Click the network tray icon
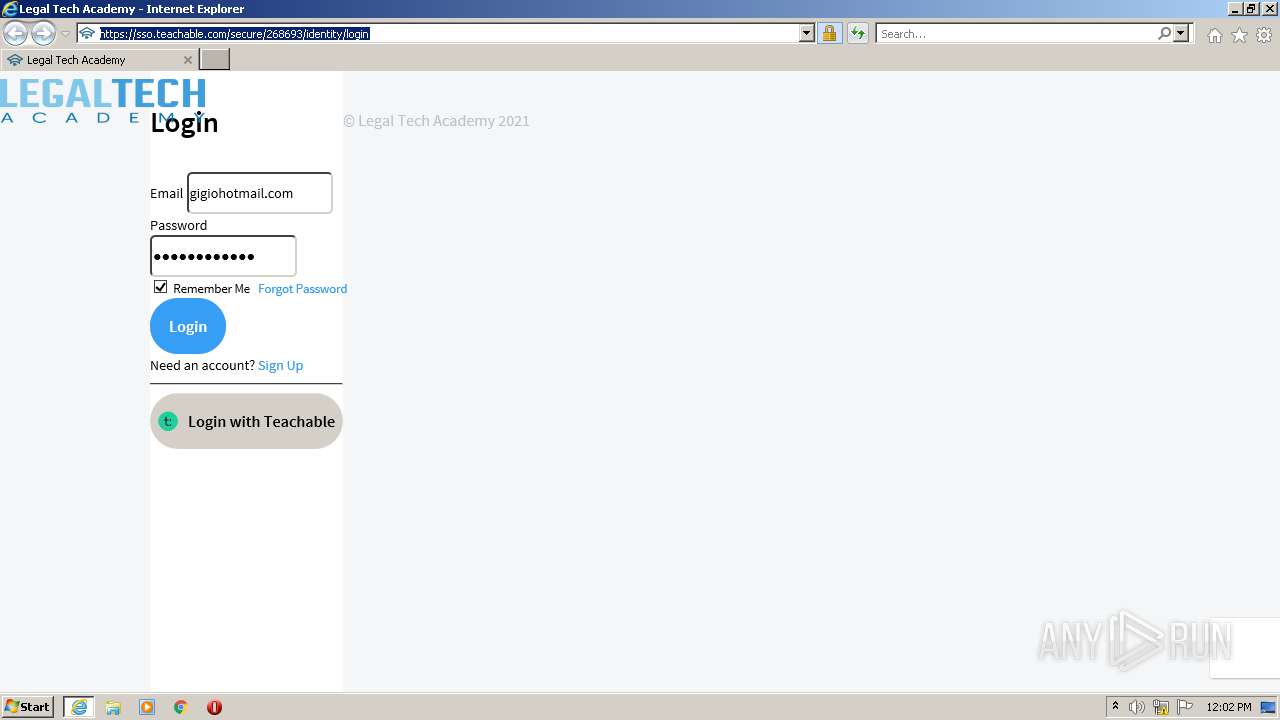Viewport: 1280px width, 720px height. (x=1161, y=707)
